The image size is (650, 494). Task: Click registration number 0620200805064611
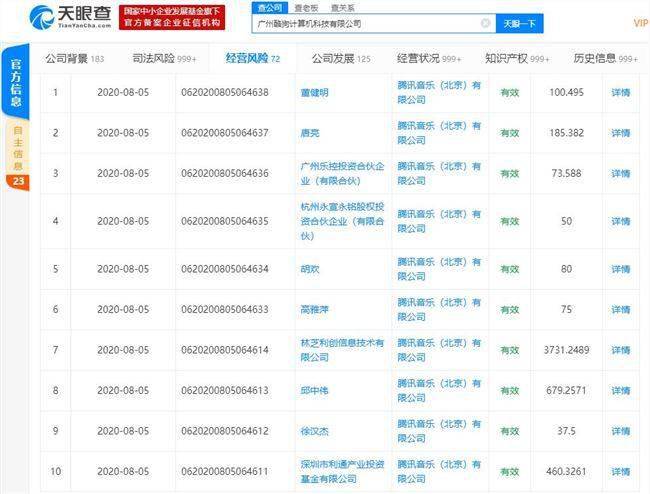[x=225, y=472]
